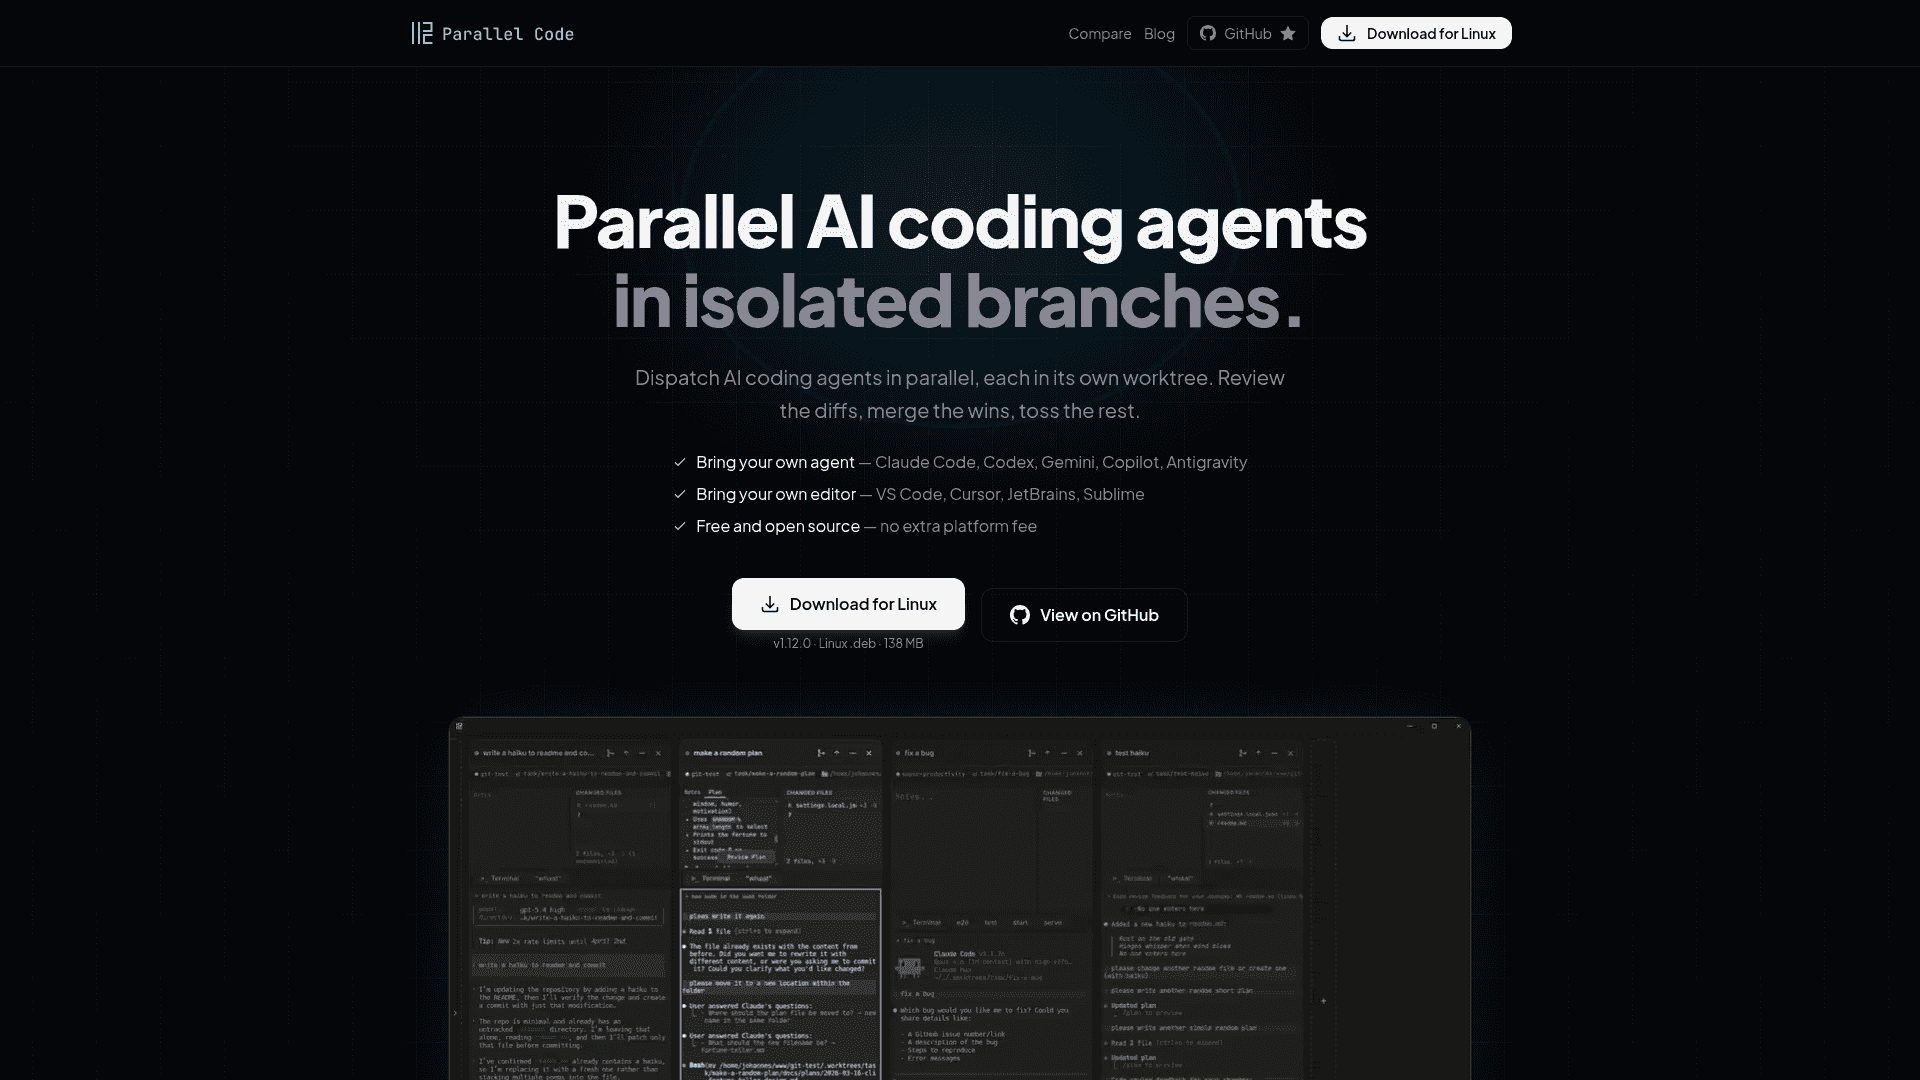
Task: Click the Notes field in fix a bug panel
Action: [962, 848]
